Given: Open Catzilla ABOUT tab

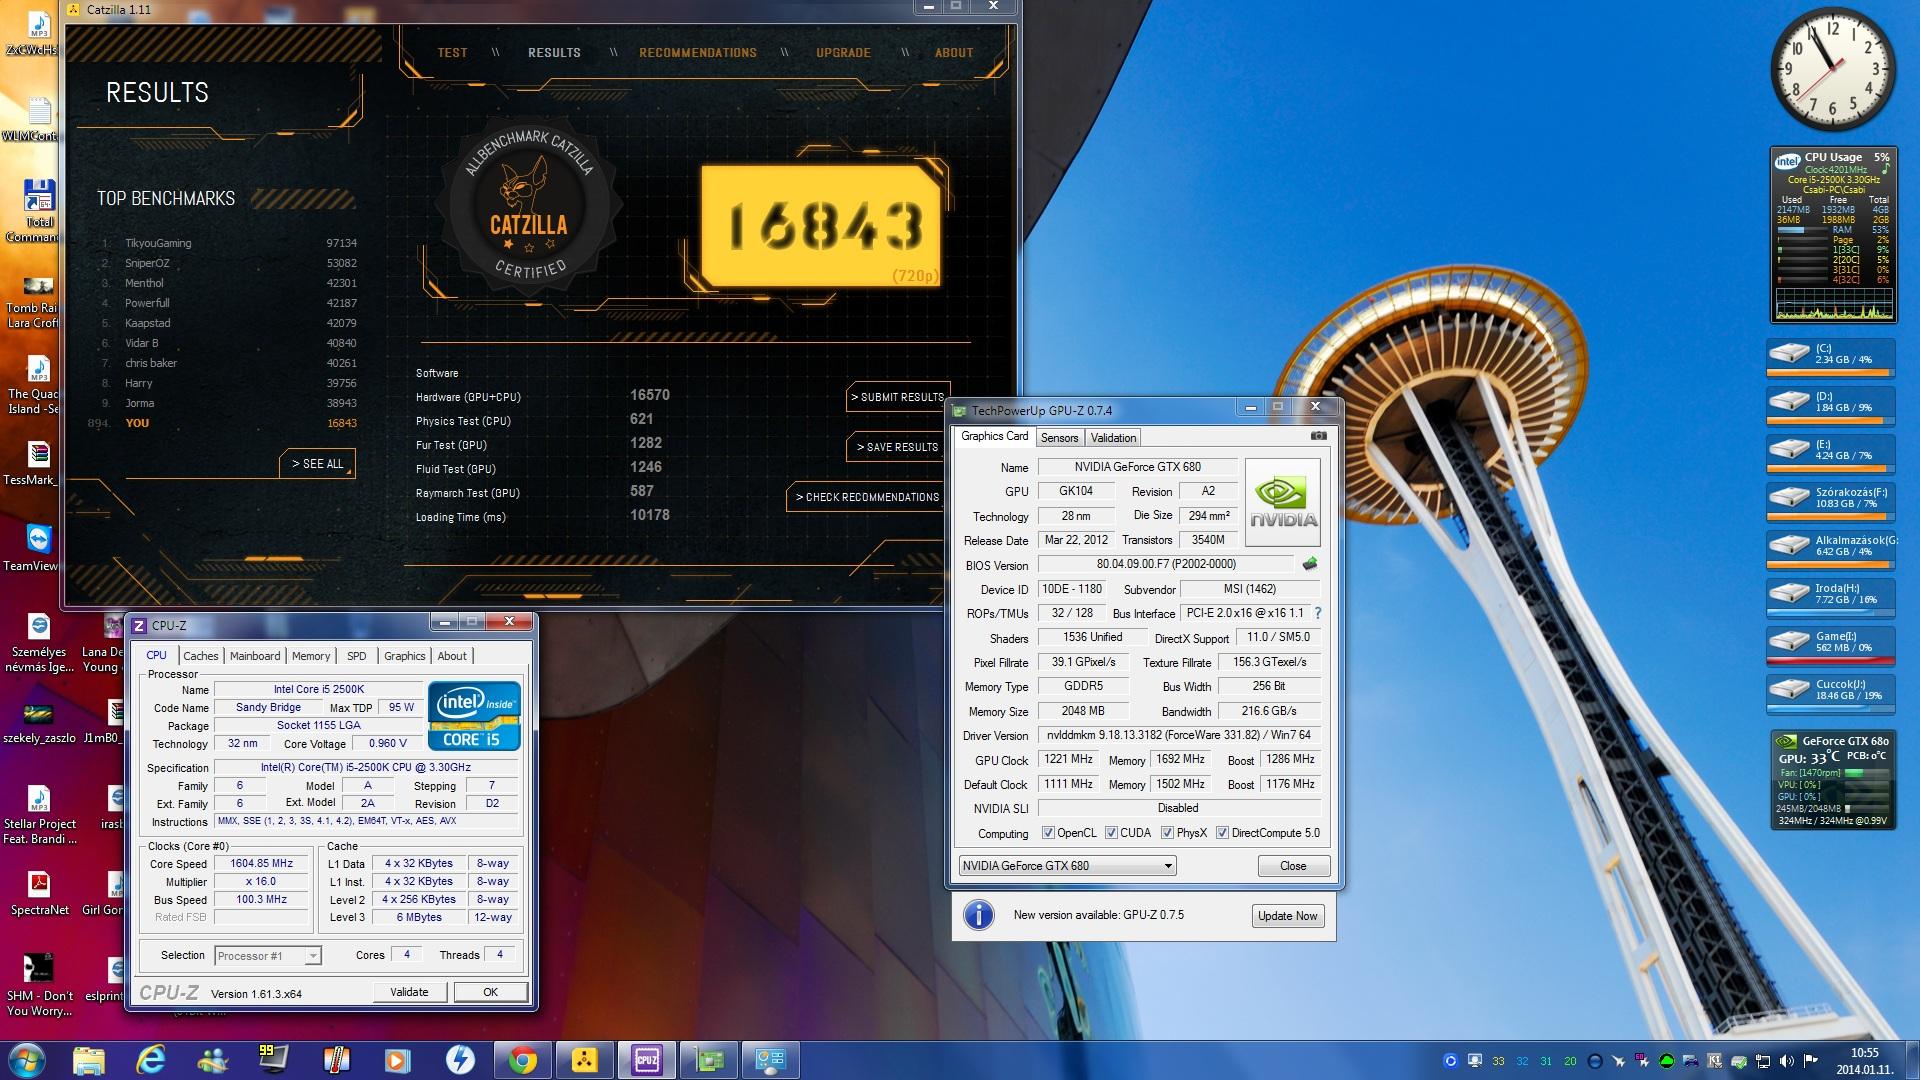Looking at the screenshot, I should 954,53.
